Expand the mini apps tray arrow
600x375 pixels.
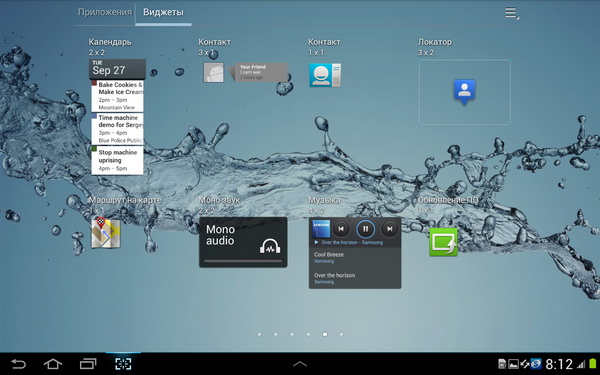pyautogui.click(x=300, y=364)
